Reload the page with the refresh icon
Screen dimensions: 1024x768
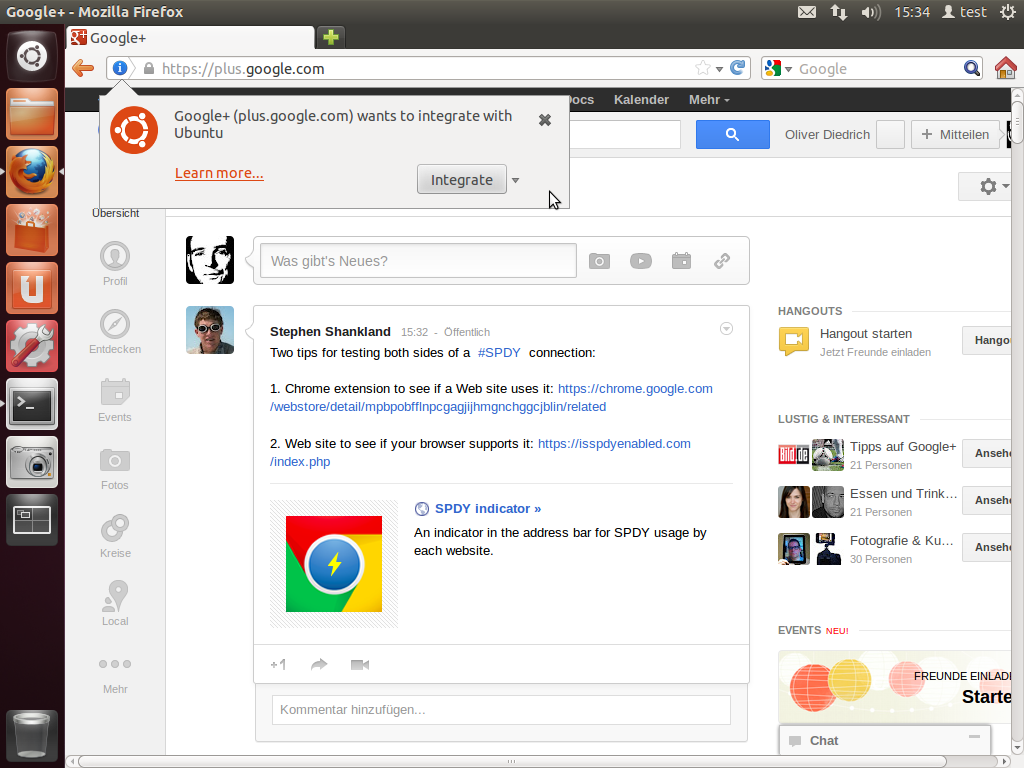point(738,68)
